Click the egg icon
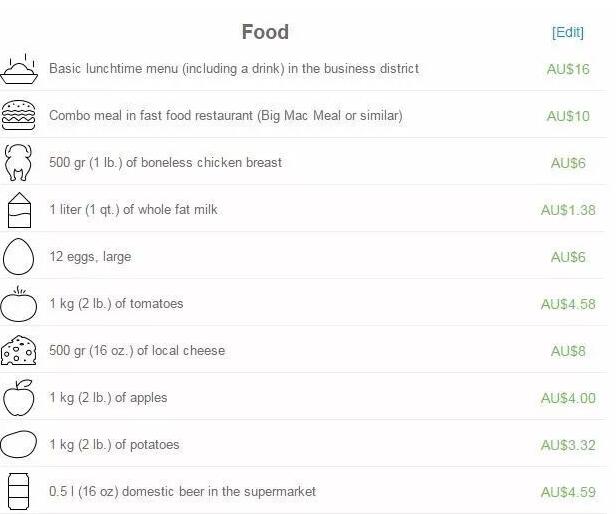This screenshot has width=616, height=514. click(19, 257)
